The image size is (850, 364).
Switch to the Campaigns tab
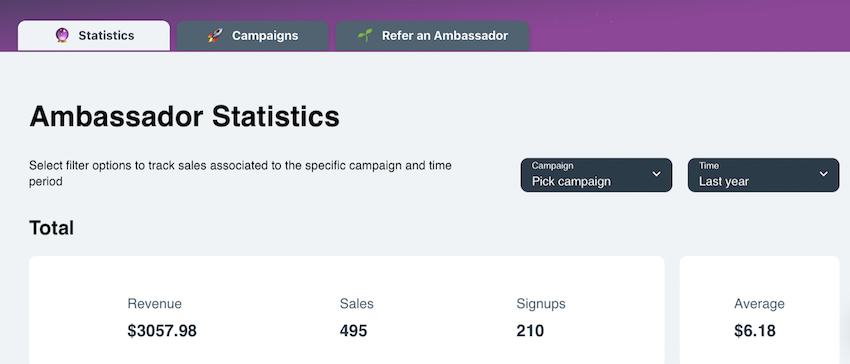pyautogui.click(x=253, y=36)
